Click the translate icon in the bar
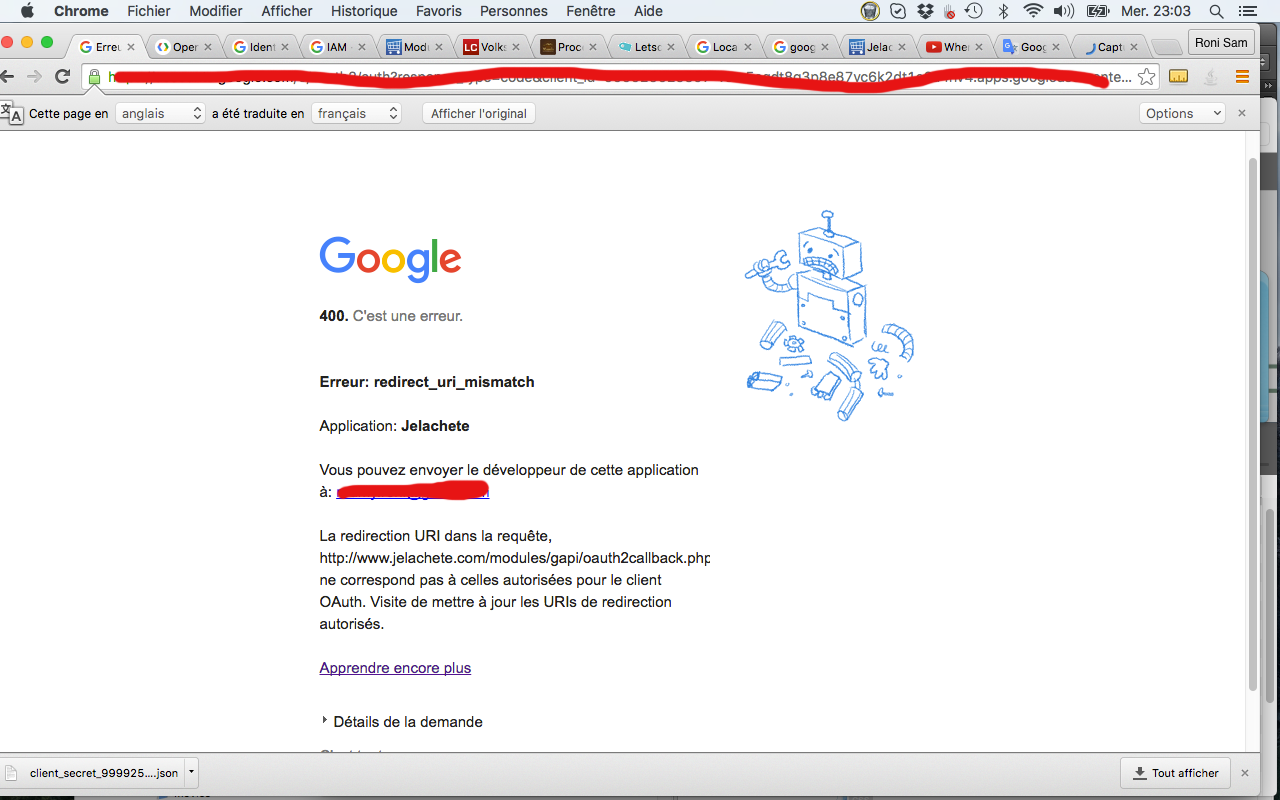This screenshot has width=1280, height=800. pos(13,114)
